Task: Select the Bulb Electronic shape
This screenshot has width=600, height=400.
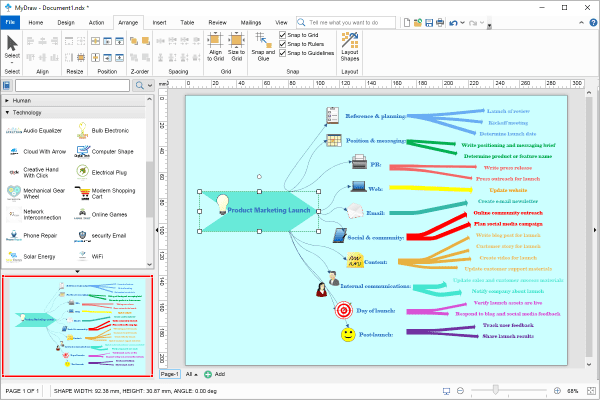Action: pos(103,131)
